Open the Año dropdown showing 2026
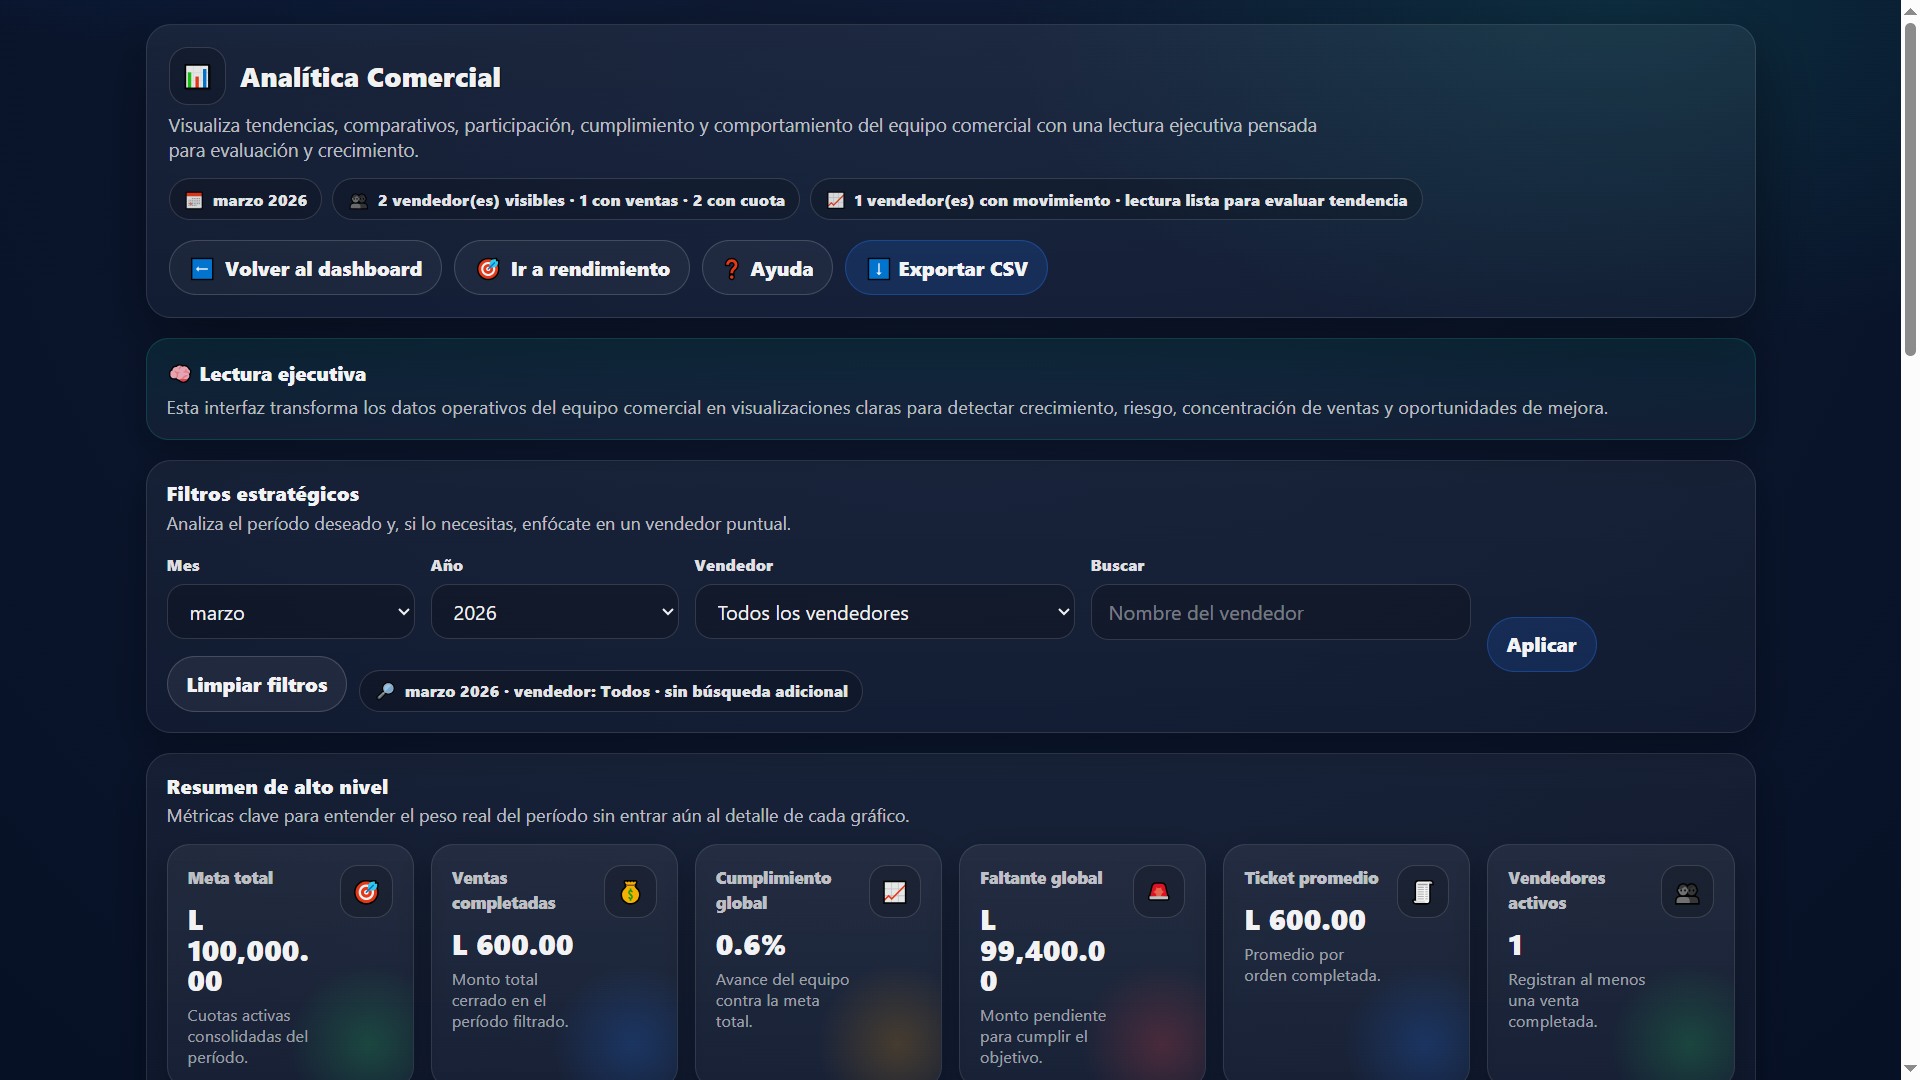The height and width of the screenshot is (1080, 1920). tap(555, 612)
